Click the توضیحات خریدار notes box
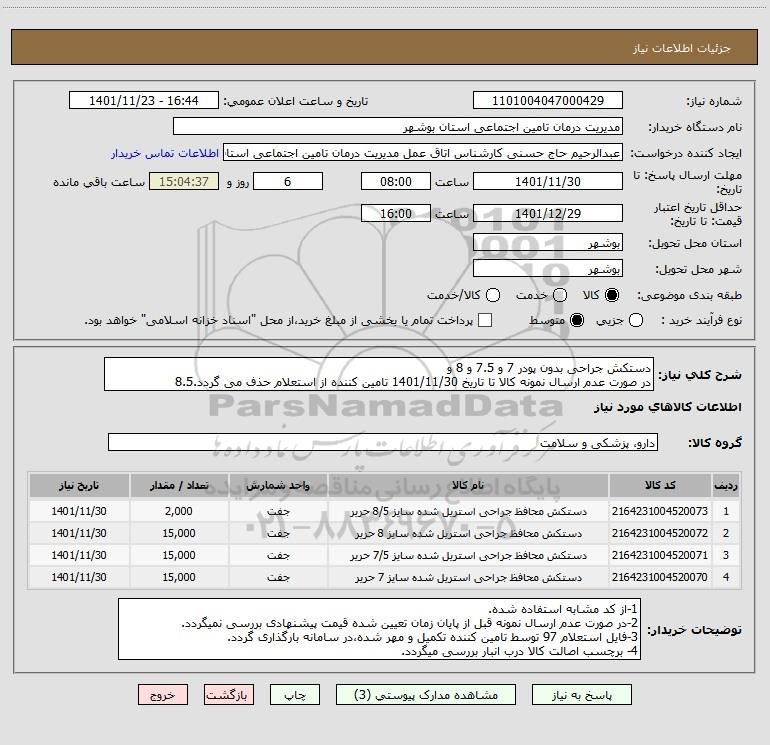 pos(380,630)
